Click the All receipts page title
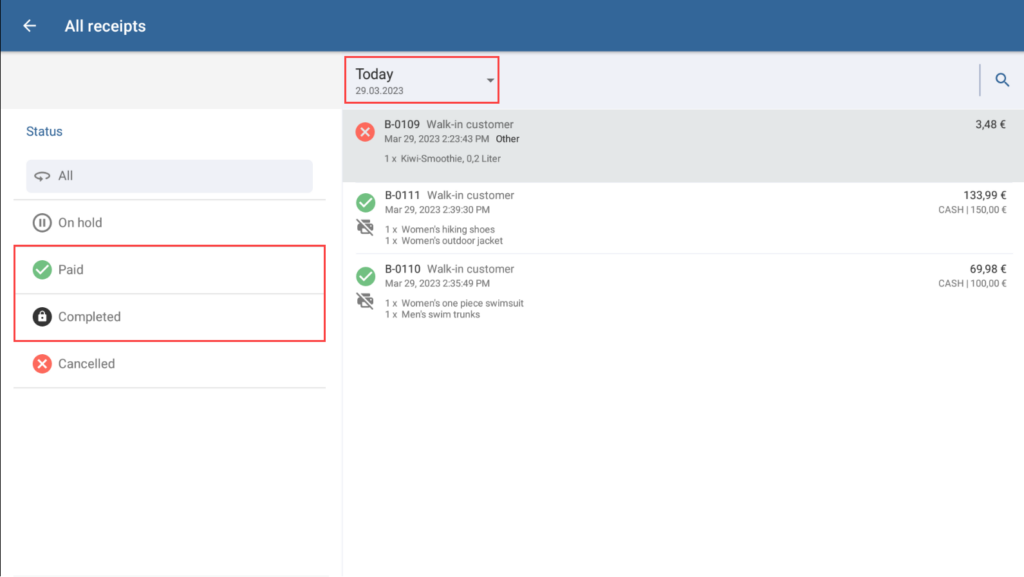 [x=105, y=26]
